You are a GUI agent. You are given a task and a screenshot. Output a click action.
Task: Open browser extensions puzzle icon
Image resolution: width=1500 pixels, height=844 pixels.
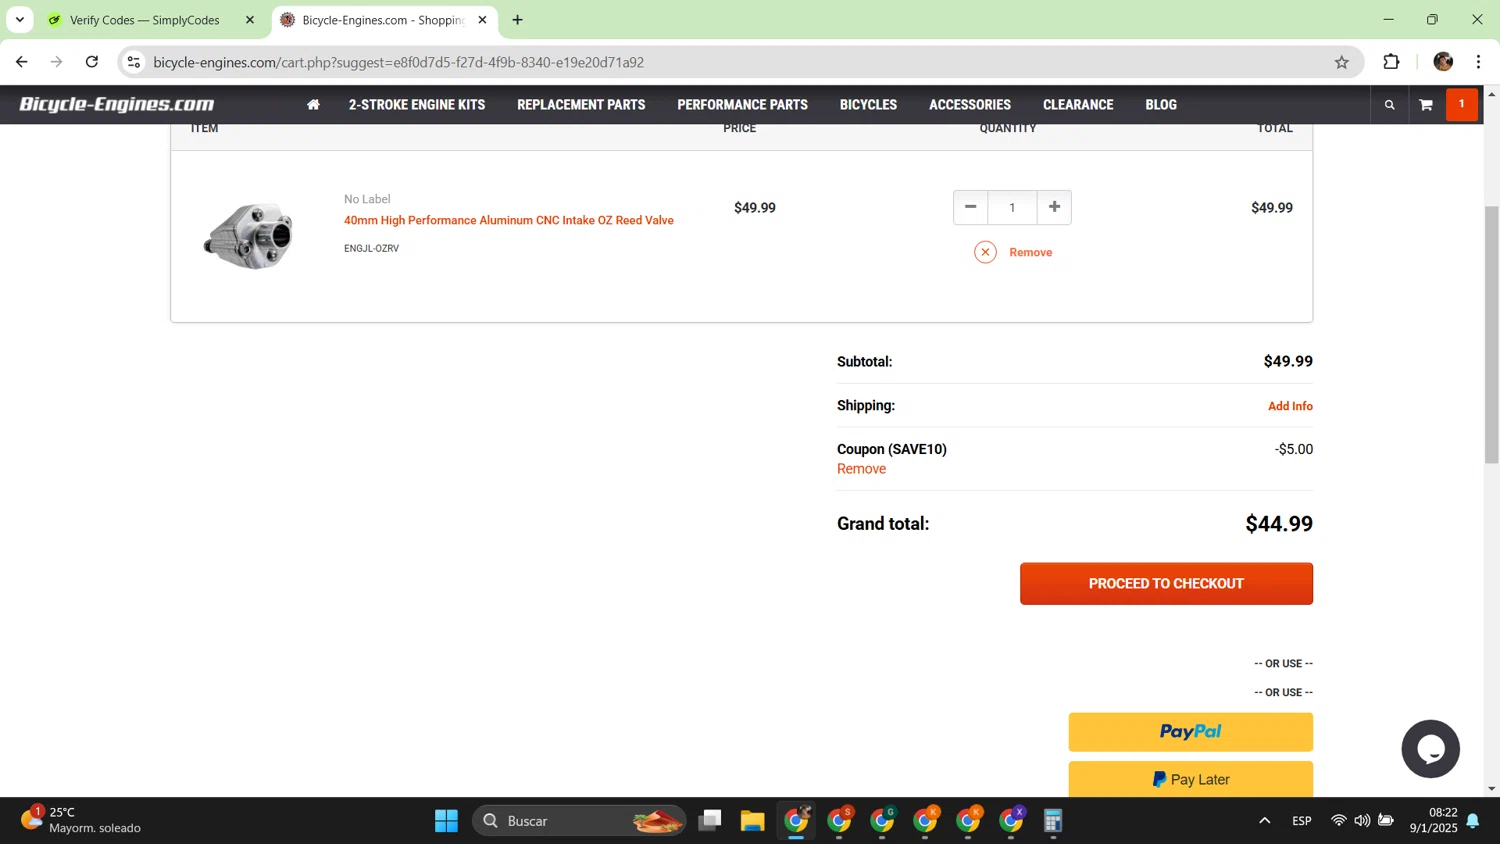pos(1391,62)
